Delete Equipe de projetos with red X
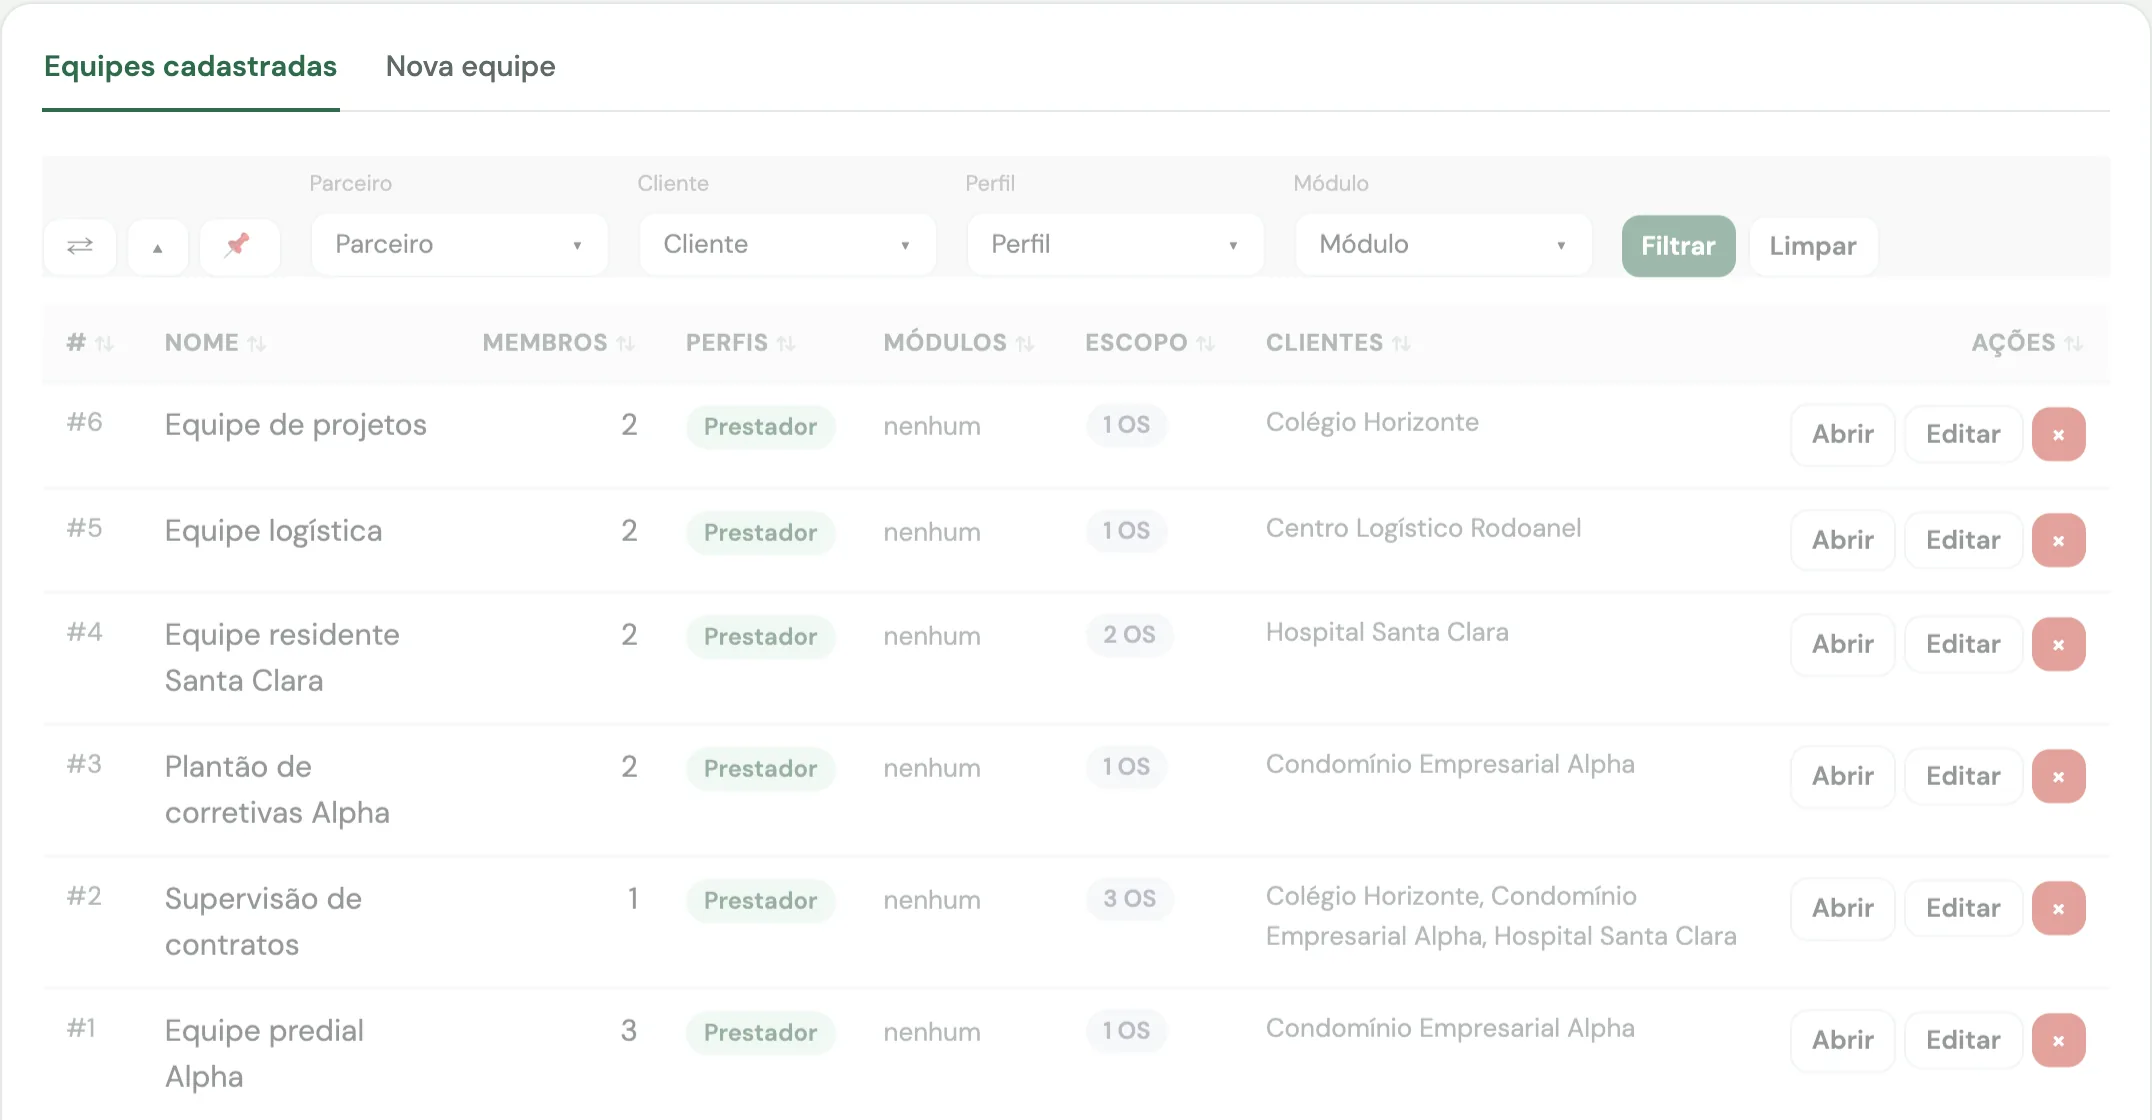Viewport: 2152px width, 1120px height. pyautogui.click(x=2058, y=435)
